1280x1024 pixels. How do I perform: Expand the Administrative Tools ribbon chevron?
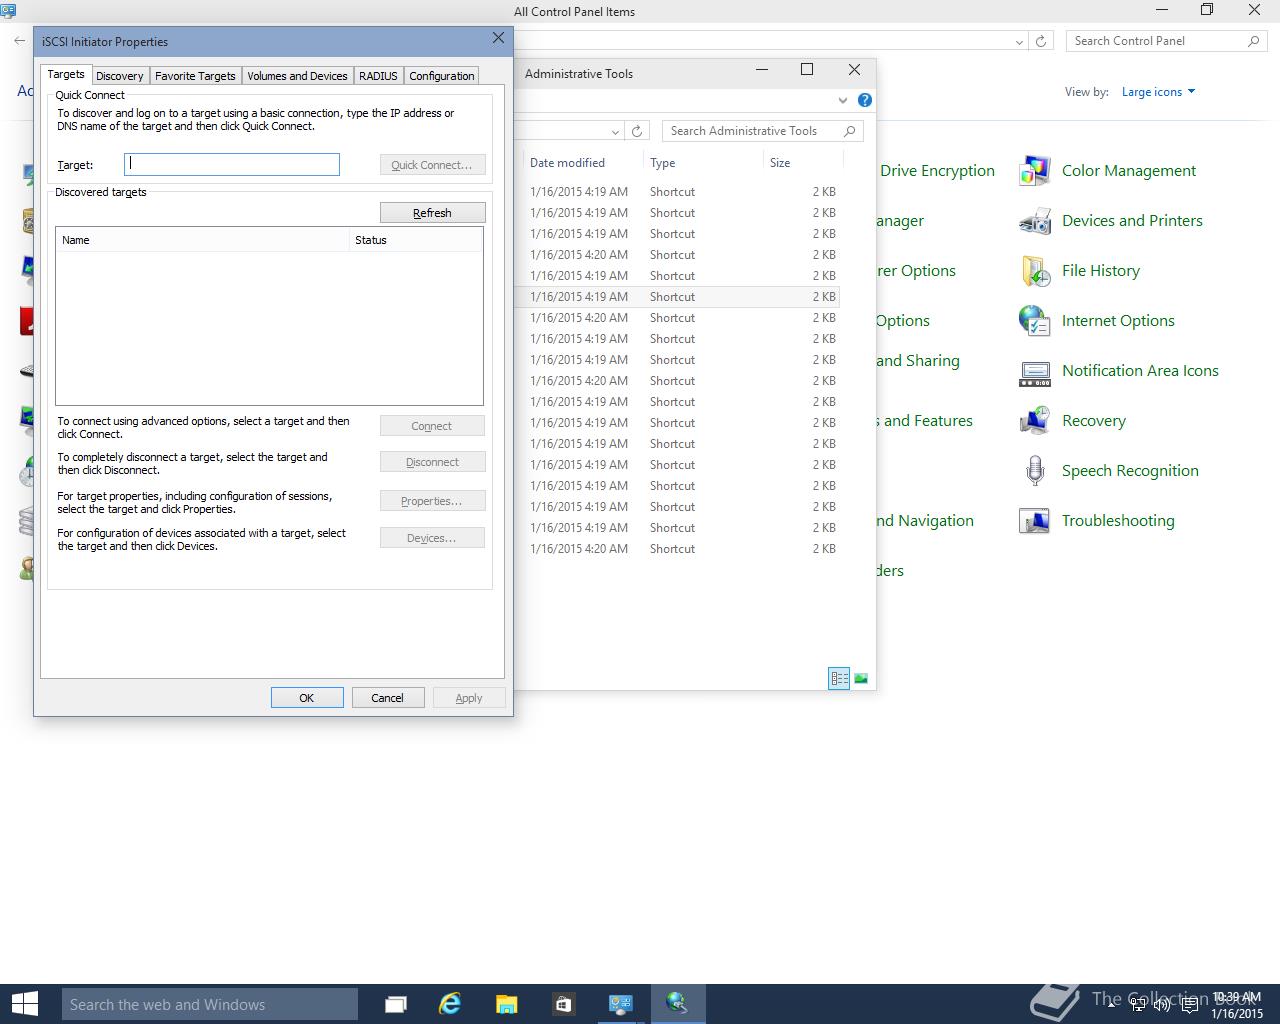(843, 100)
